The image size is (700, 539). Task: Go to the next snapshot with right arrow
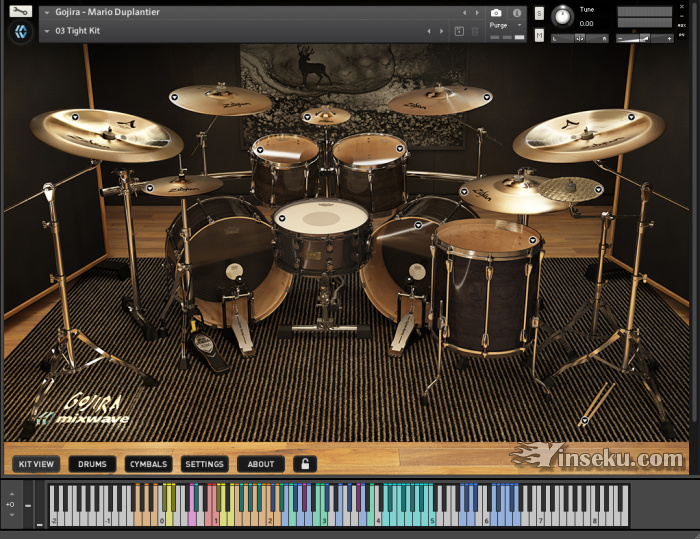tap(443, 31)
